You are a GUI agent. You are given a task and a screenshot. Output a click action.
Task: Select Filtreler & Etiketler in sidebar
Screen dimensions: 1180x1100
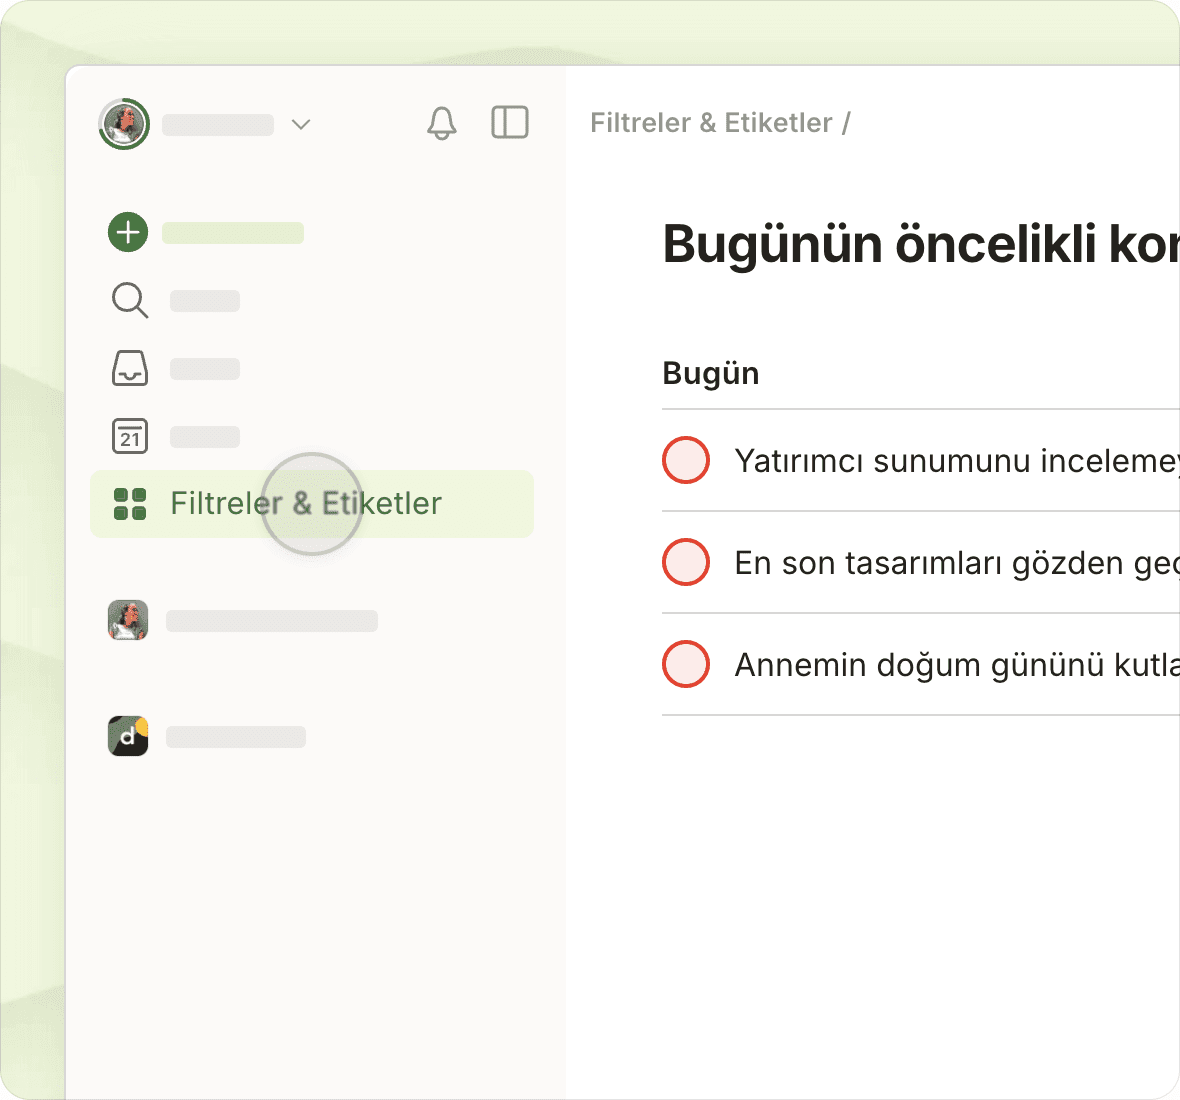306,504
